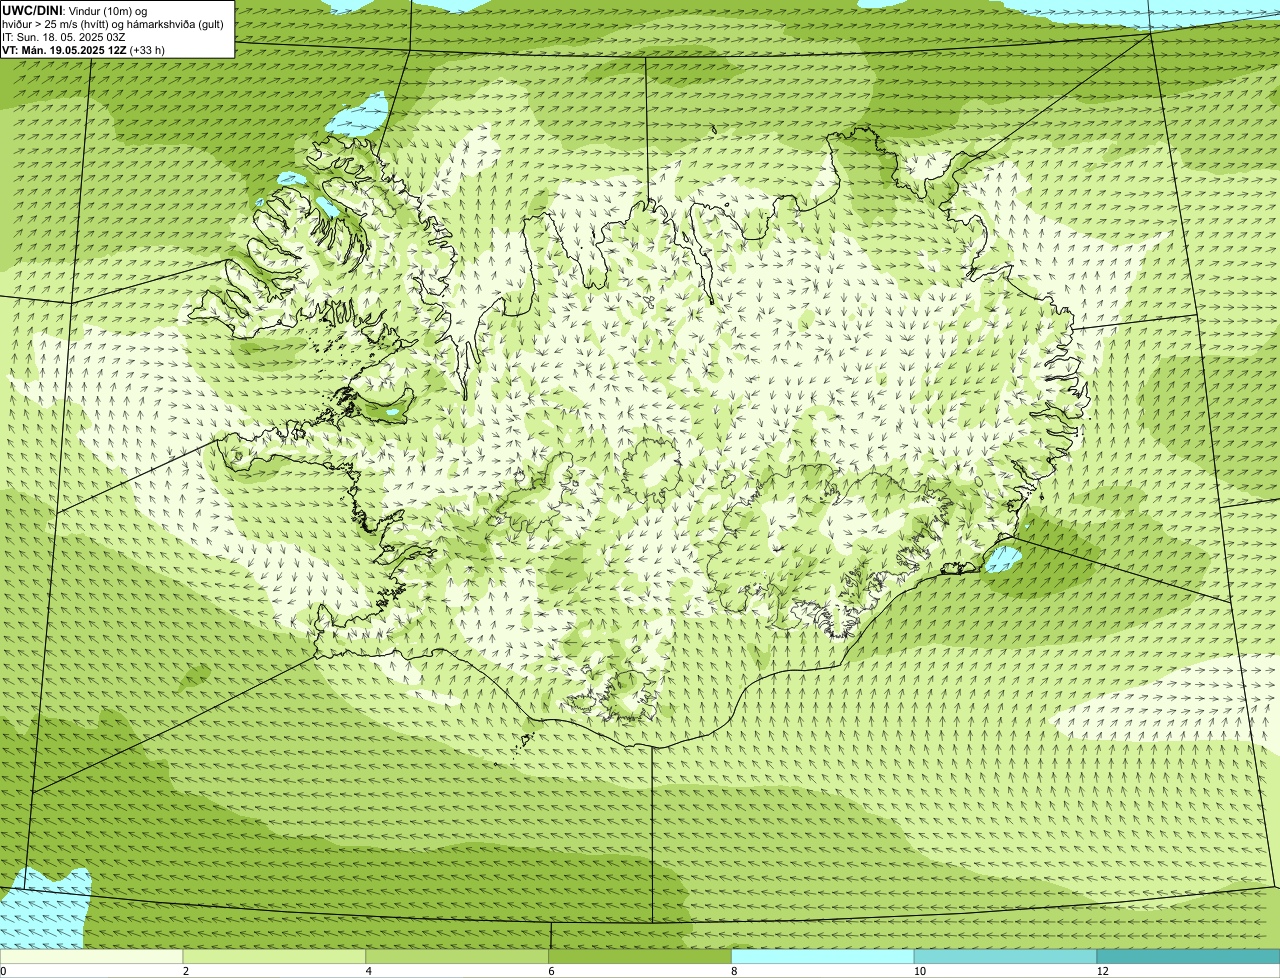Click the dark green 6–8 legend color segment
Image resolution: width=1280 pixels, height=978 pixels.
(x=640, y=956)
